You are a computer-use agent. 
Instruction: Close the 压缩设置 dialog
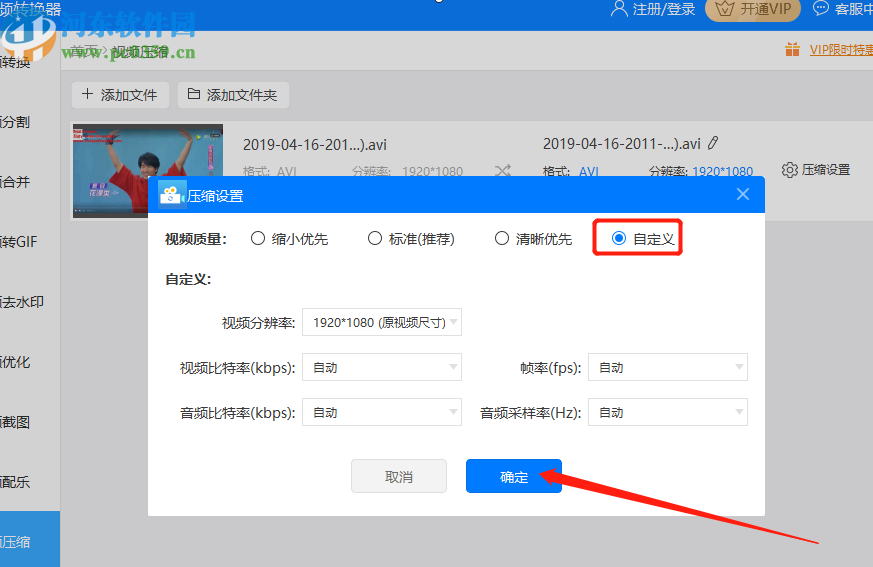743,194
